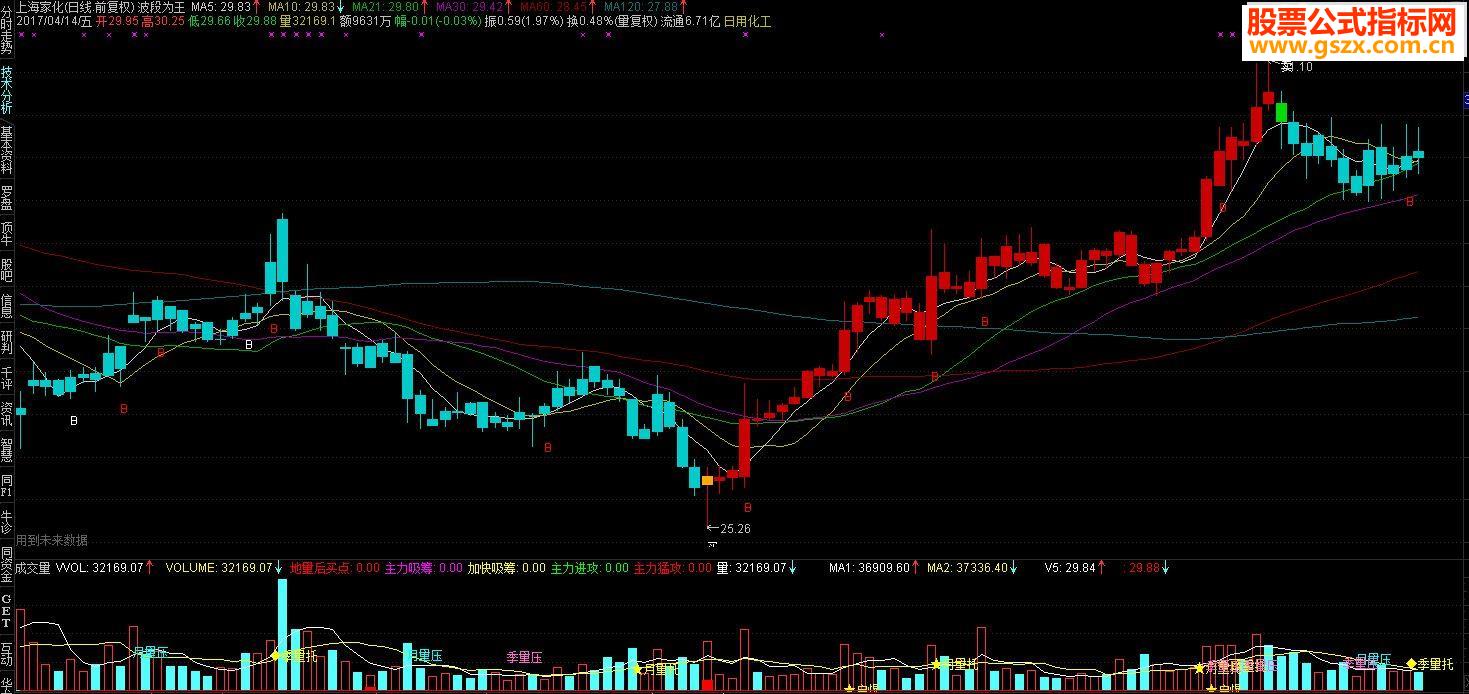Open the GET side tab
The width and height of the screenshot is (1469, 694).
(x=7, y=609)
